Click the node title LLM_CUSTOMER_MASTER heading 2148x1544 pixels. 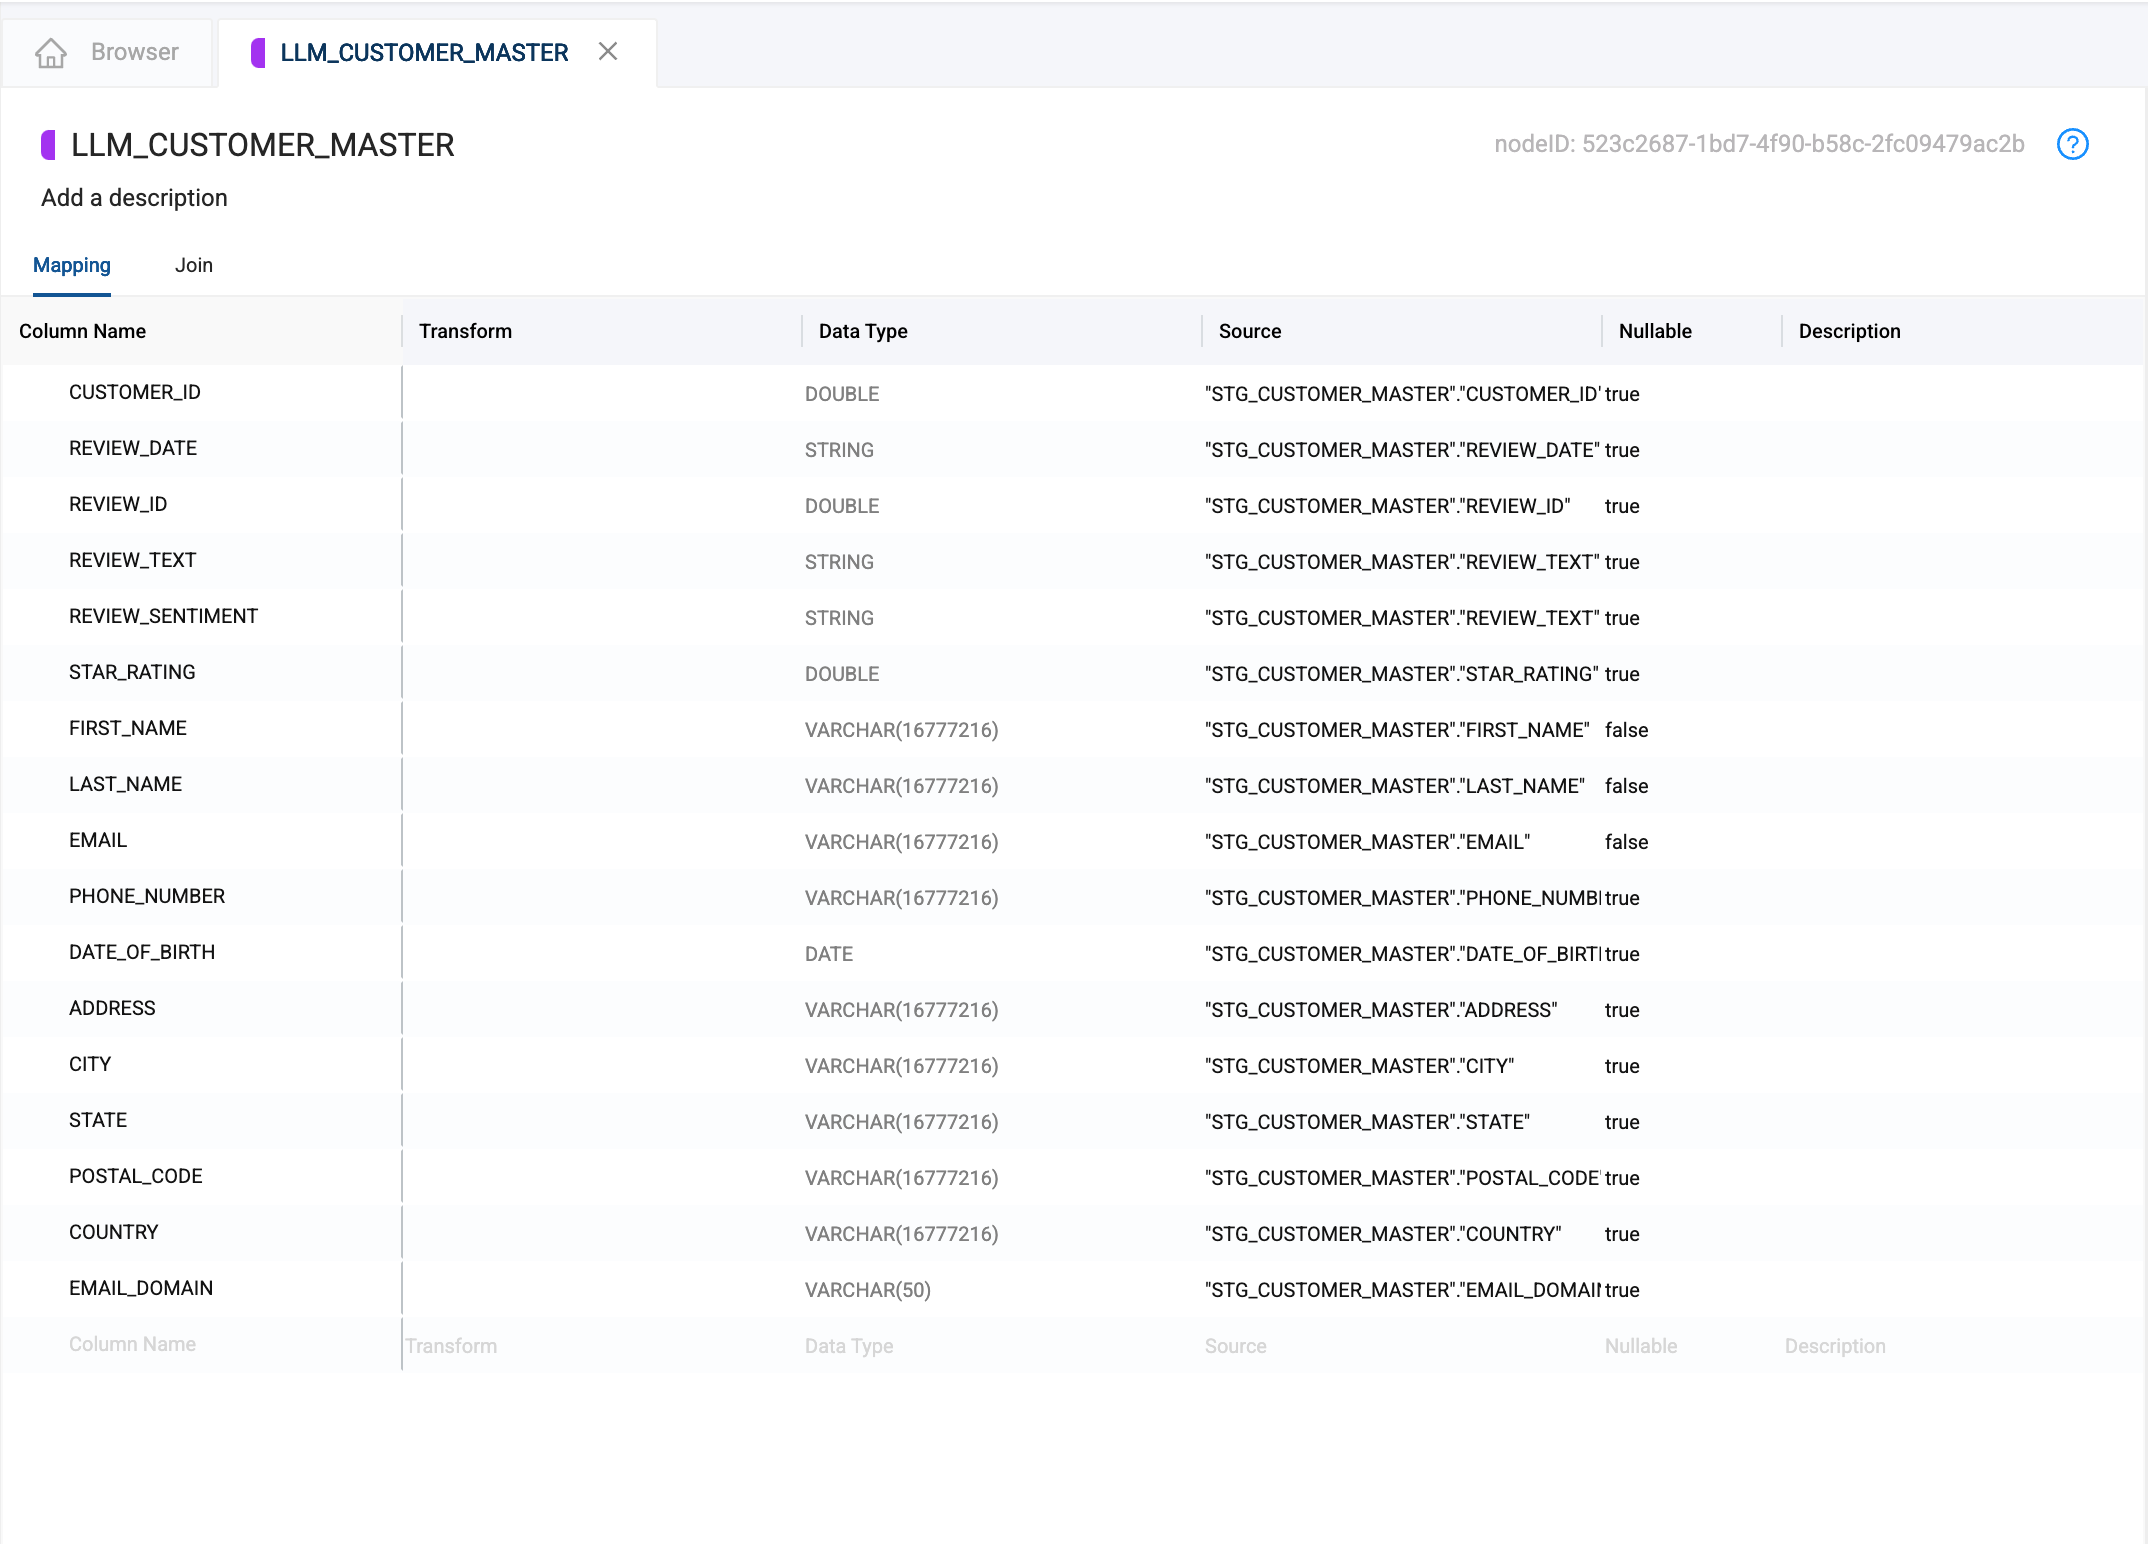262,145
